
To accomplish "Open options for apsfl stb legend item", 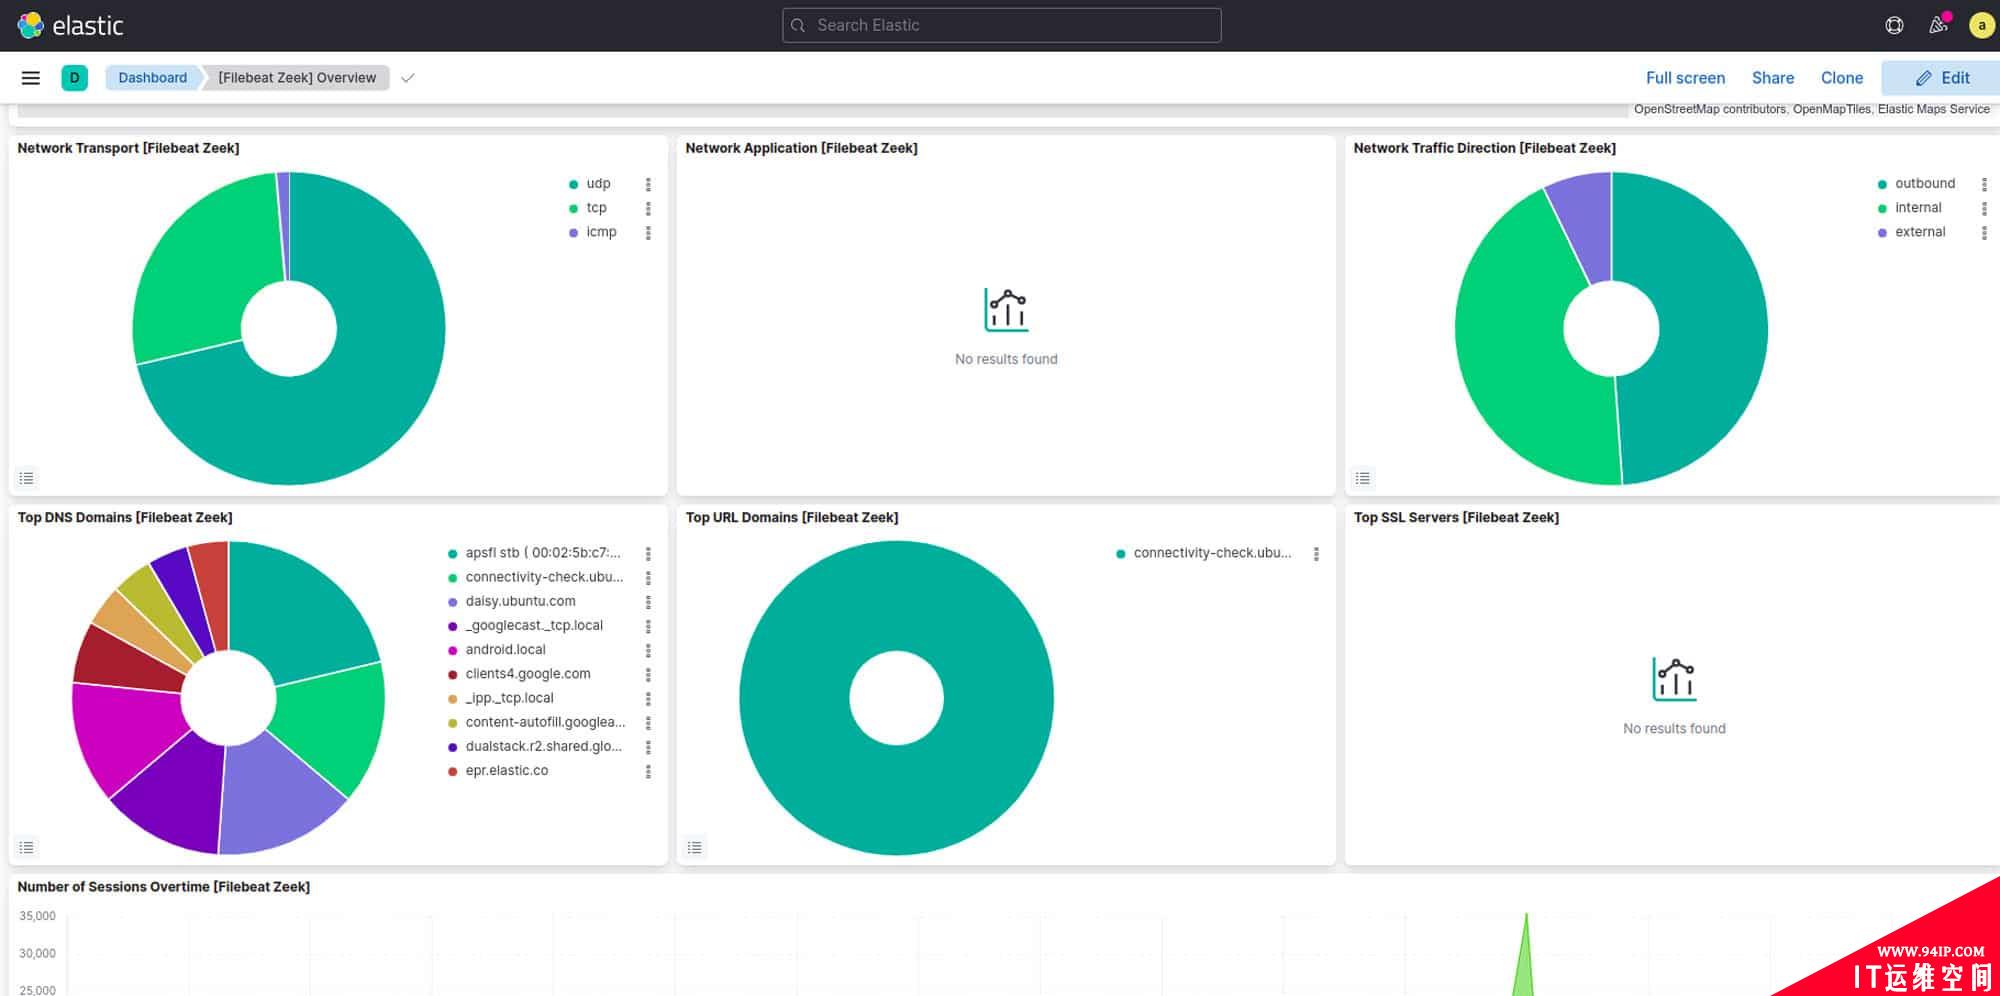I will 648,553.
